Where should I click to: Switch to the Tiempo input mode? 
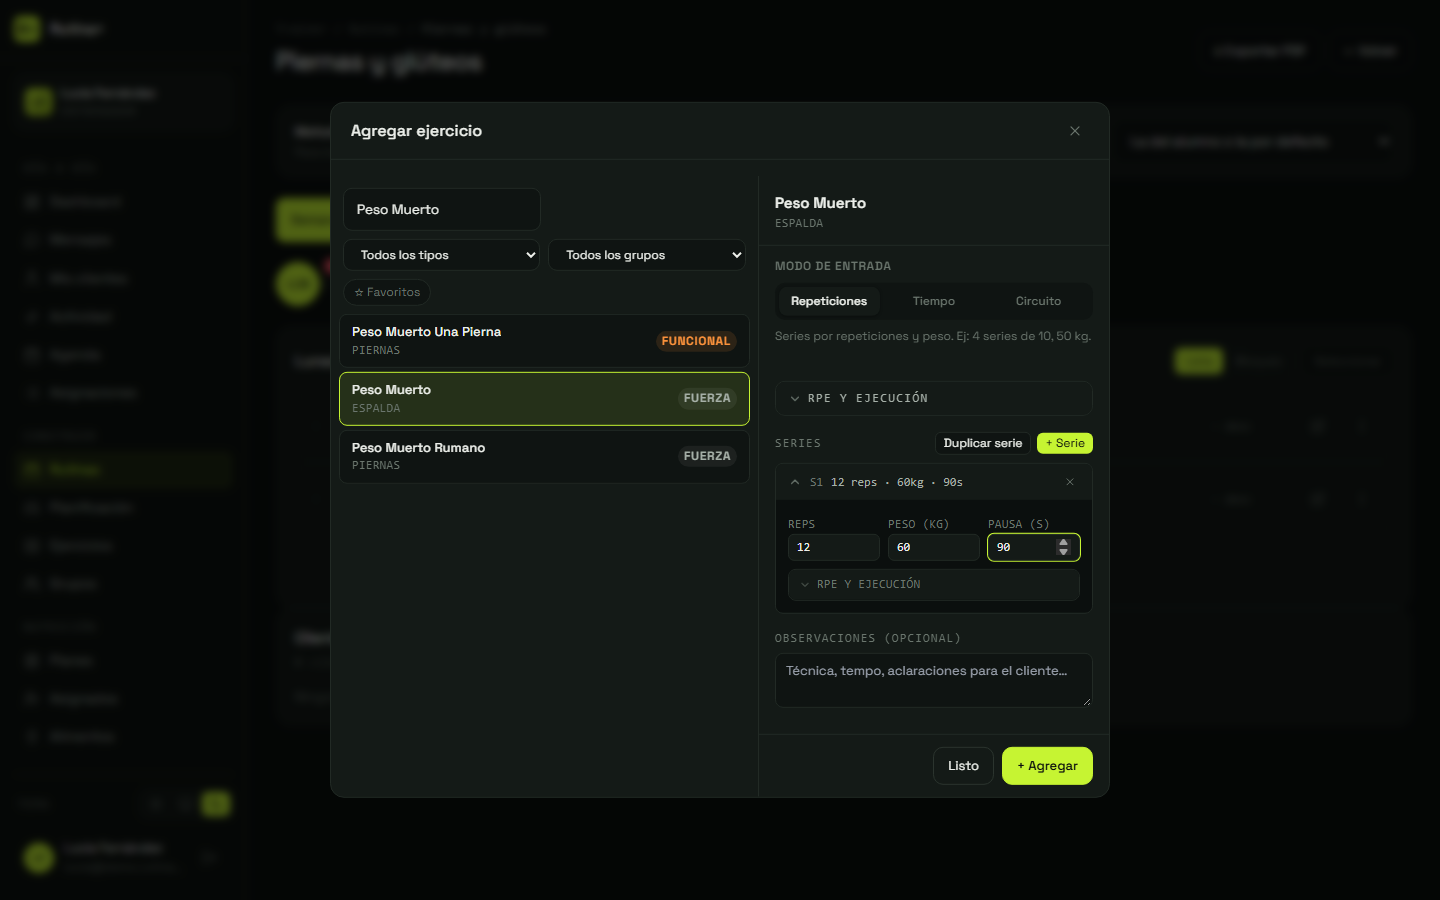934,301
